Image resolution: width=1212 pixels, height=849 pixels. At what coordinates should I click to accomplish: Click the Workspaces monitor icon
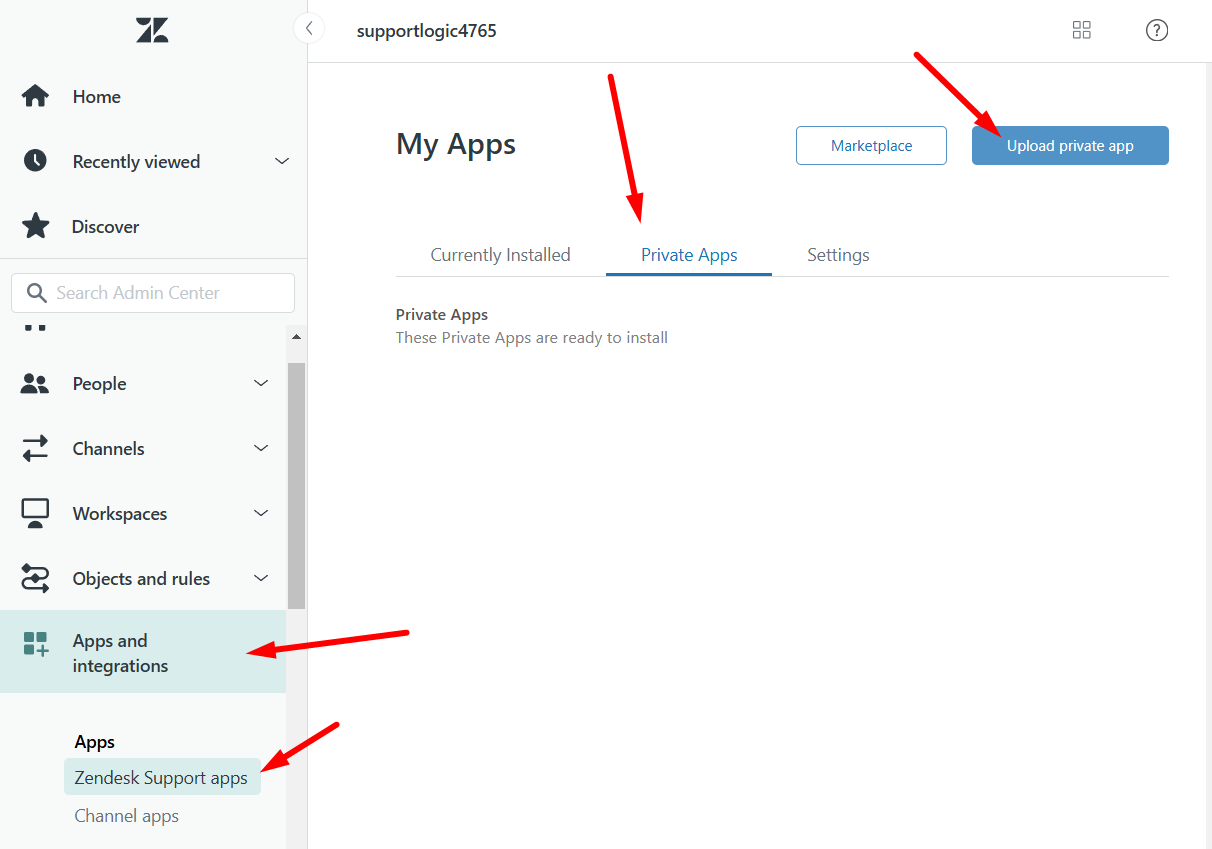[35, 513]
